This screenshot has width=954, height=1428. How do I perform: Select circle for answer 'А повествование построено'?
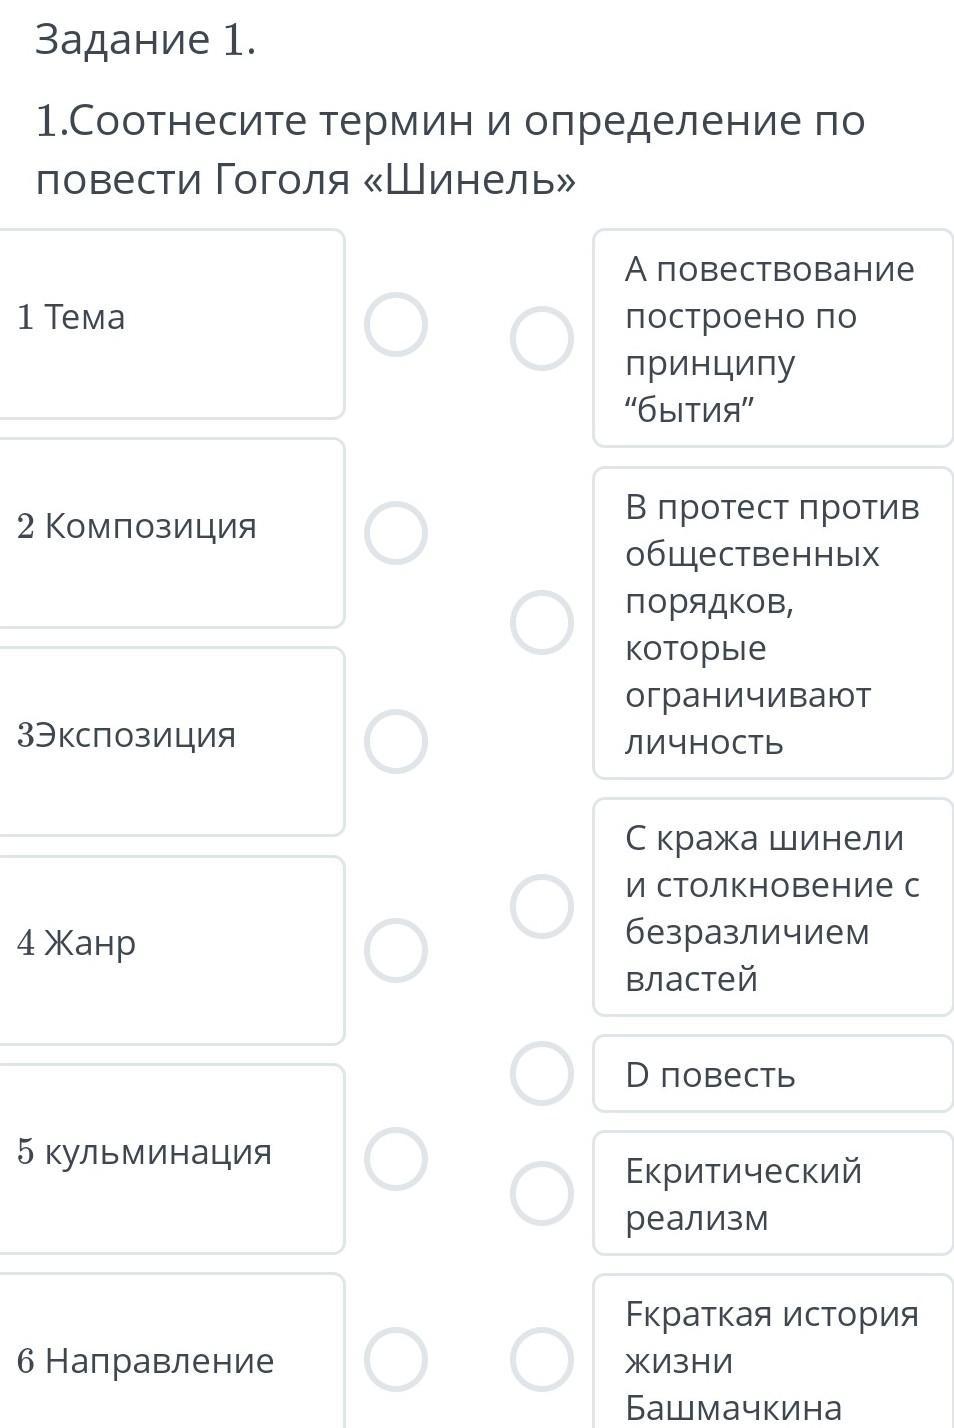pos(542,338)
